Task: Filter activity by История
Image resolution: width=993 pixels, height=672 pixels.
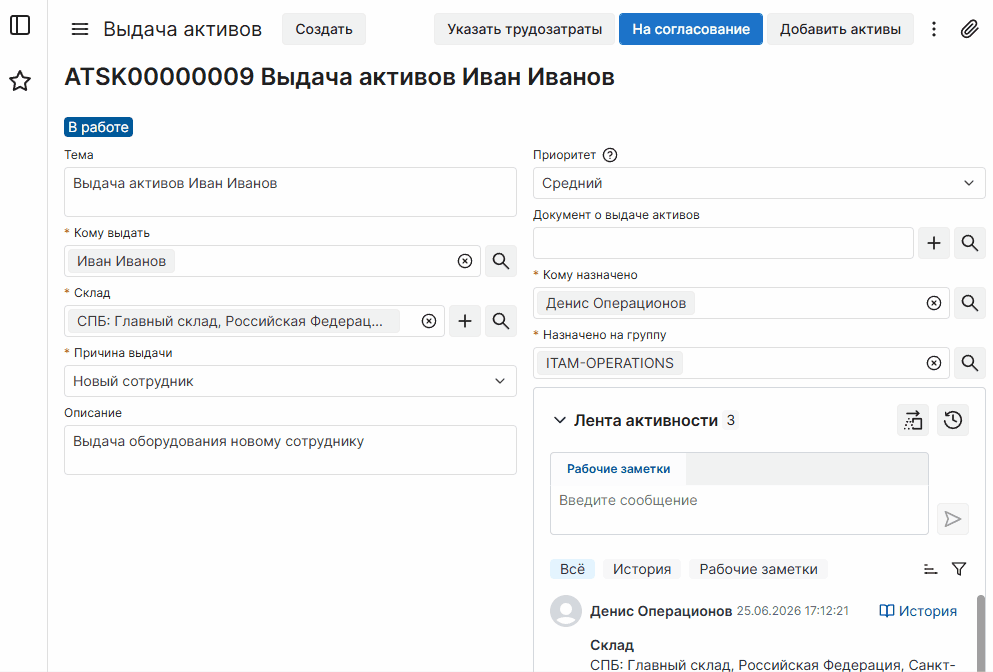Action: click(642, 569)
